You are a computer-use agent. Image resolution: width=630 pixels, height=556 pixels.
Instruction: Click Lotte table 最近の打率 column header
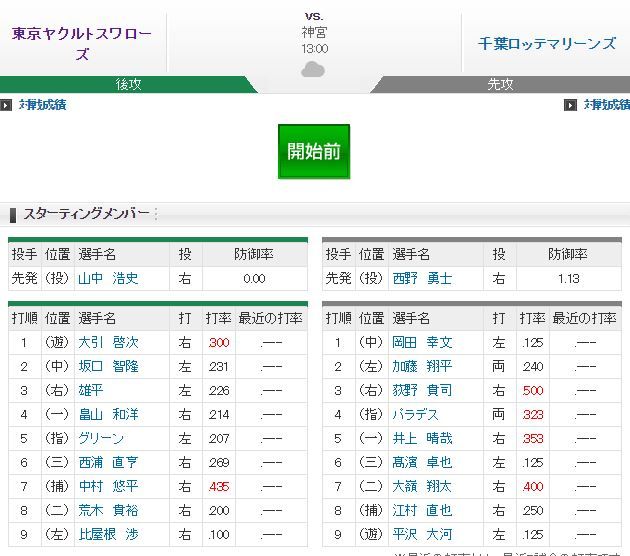(x=584, y=319)
